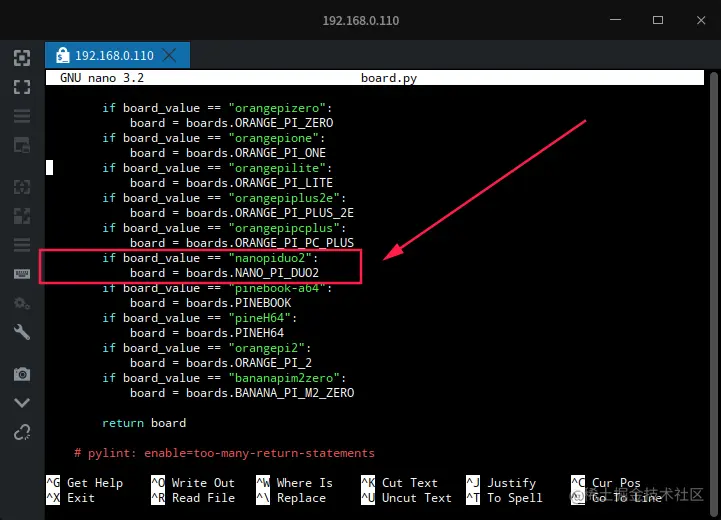Click the "orangepizero" string
Image resolution: width=721 pixels, height=520 pixels.
277,108
